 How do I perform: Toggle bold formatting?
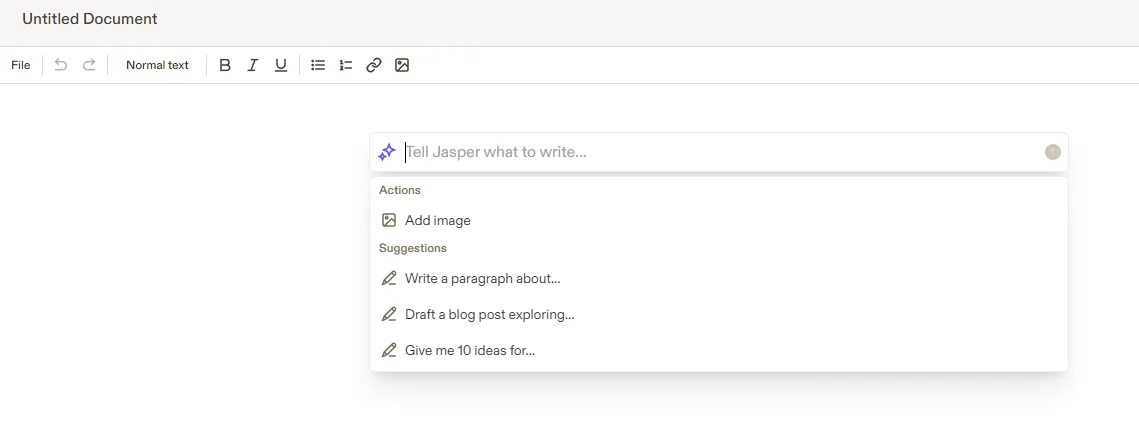[225, 65]
